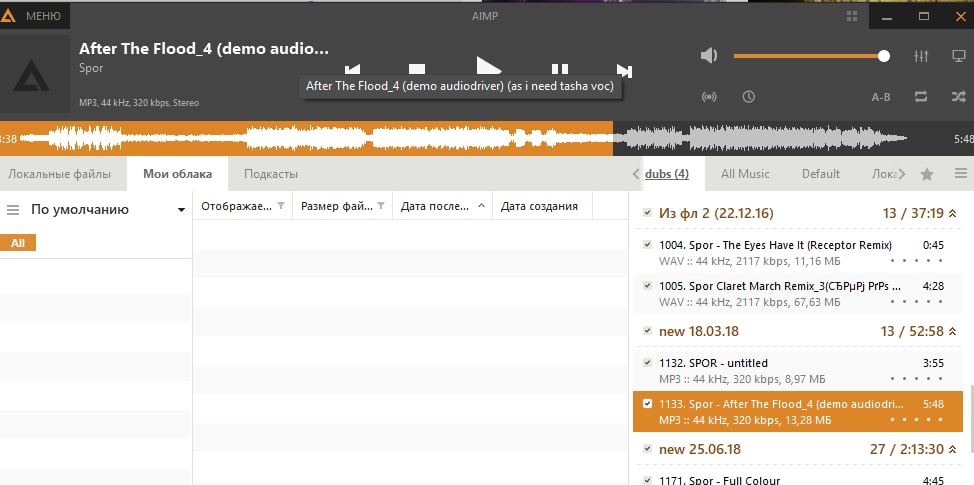Image resolution: width=974 pixels, height=485 pixels.
Task: Rate track 1132 untitled using rating dots
Action: coord(917,379)
